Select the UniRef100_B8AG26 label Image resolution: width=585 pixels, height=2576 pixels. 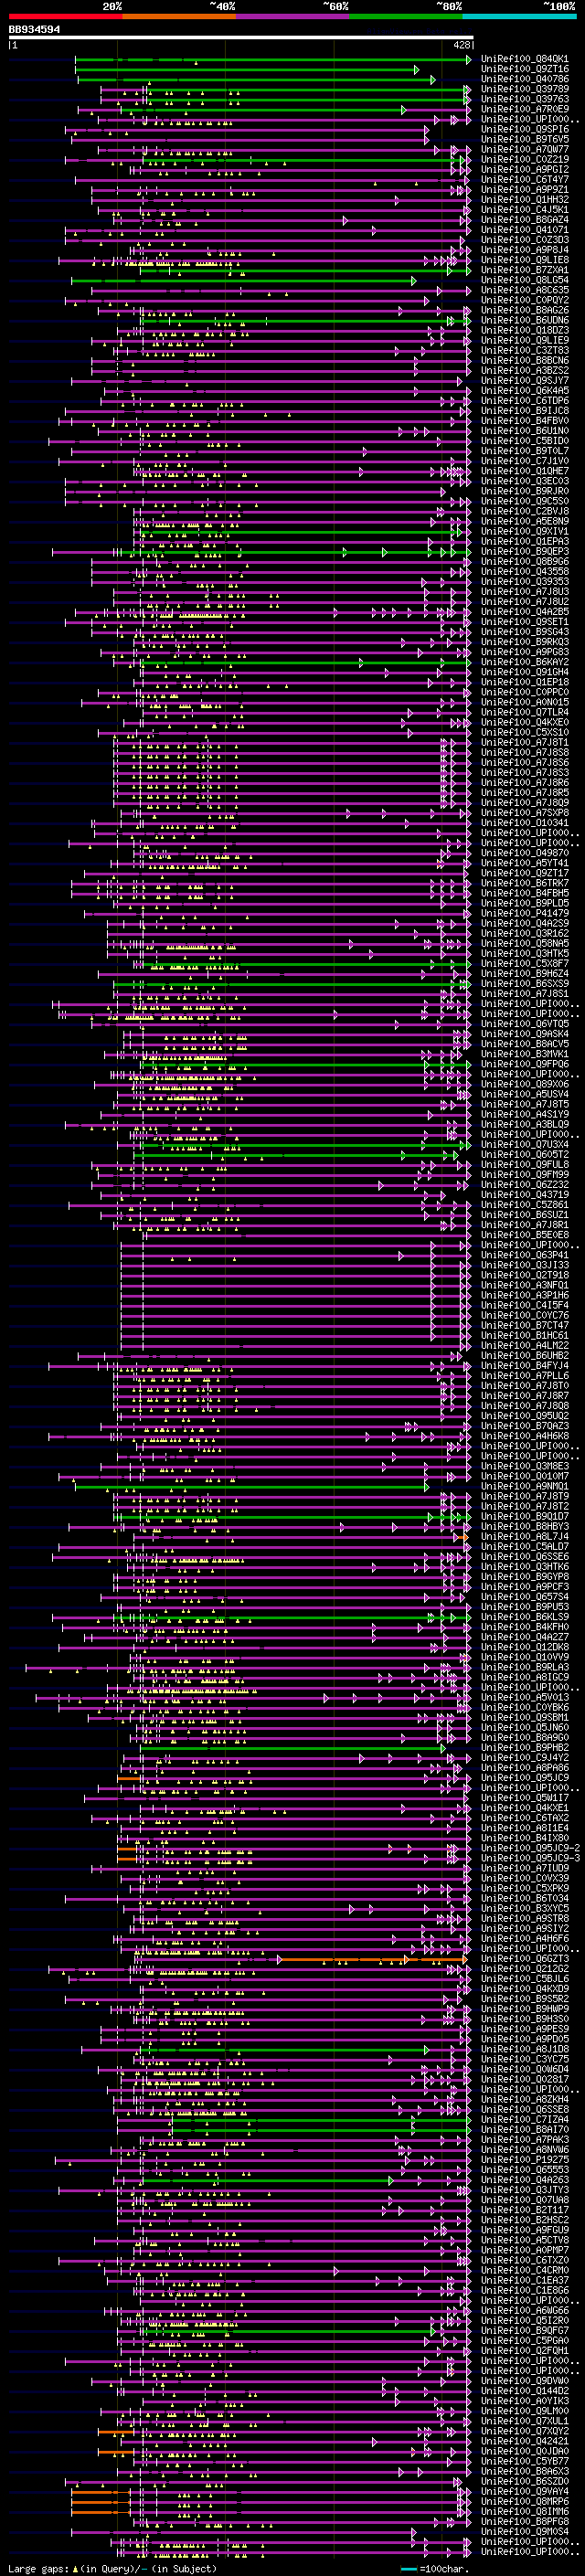click(524, 310)
